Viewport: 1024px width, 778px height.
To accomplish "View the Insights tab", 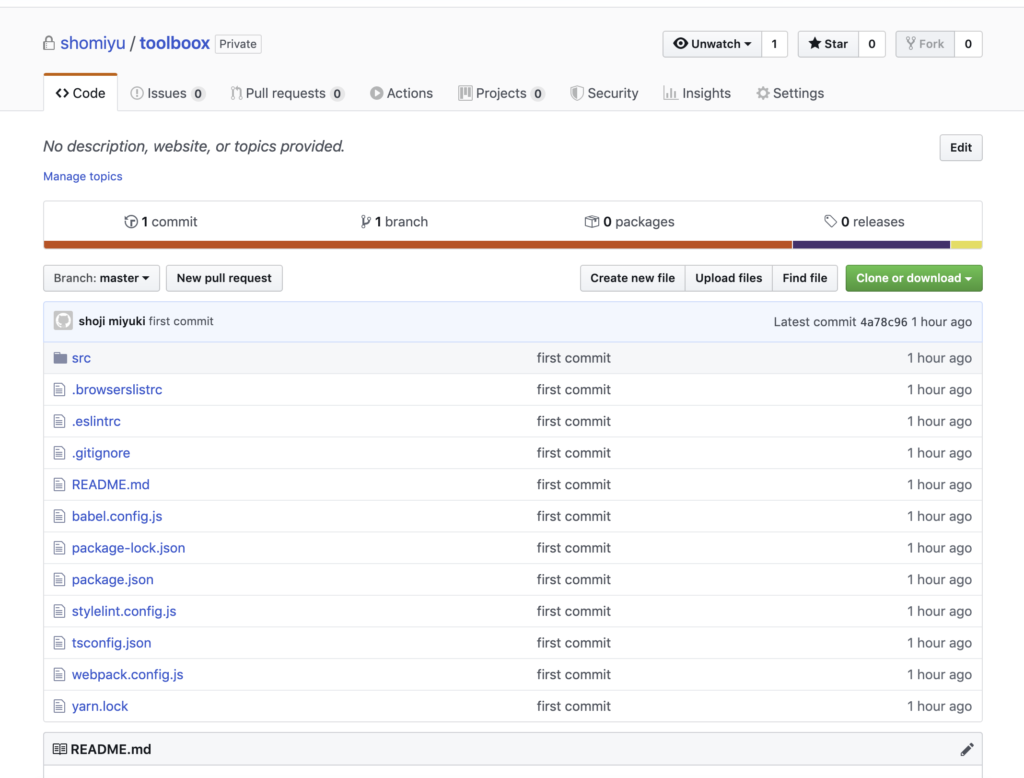I will tap(697, 93).
